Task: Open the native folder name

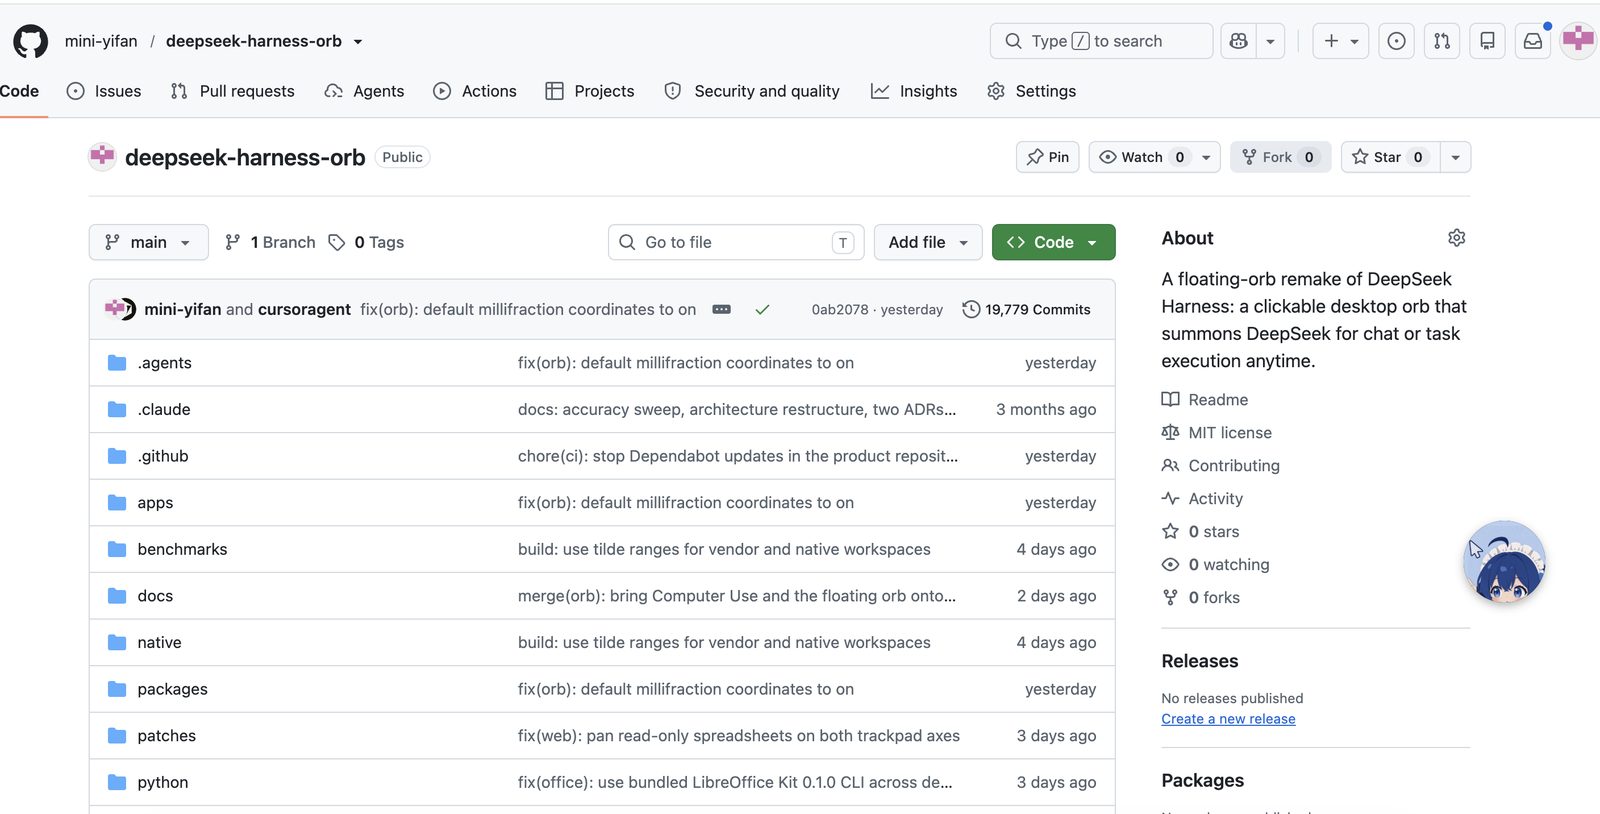Action: click(159, 643)
